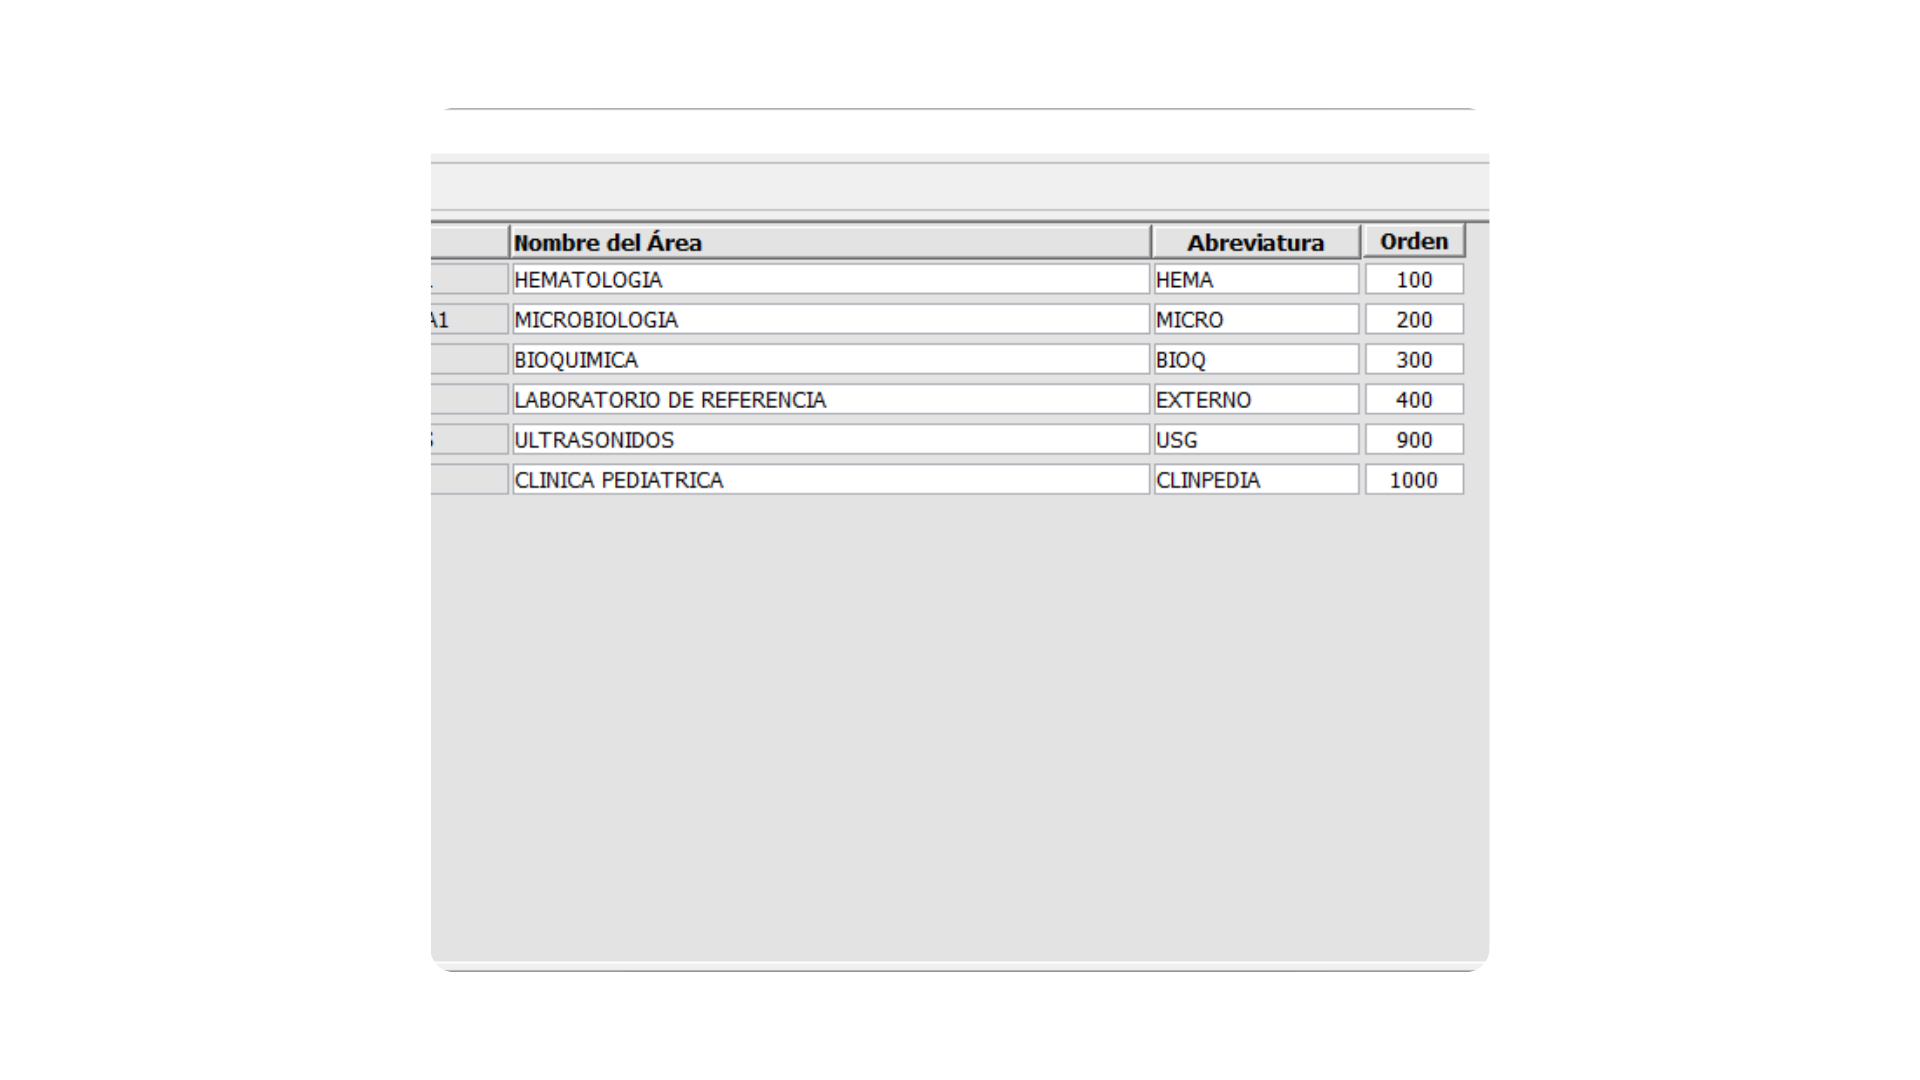
Task: Click the LABORATORIO DE REFERENCIA field
Action: [830, 400]
